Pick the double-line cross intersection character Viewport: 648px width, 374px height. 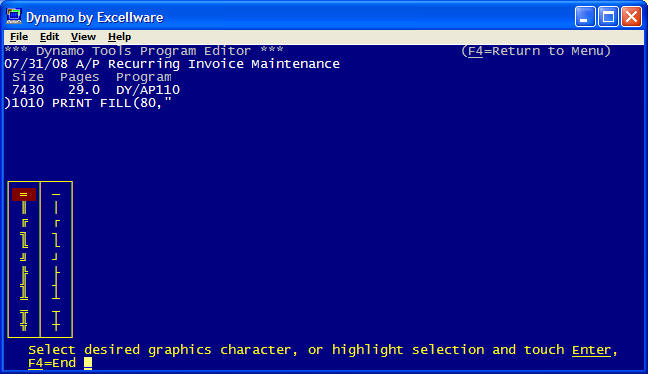24,326
